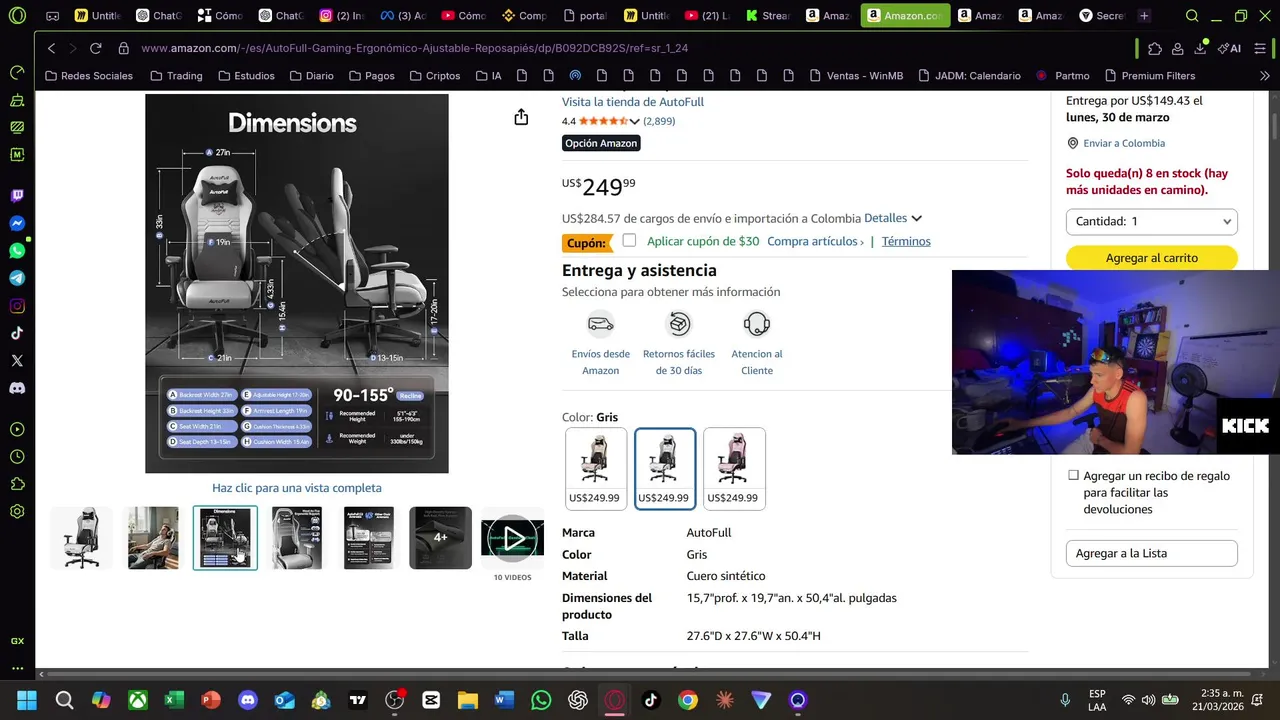Click Atencion al Cliente headset icon
The height and width of the screenshot is (720, 1280).
(757, 323)
